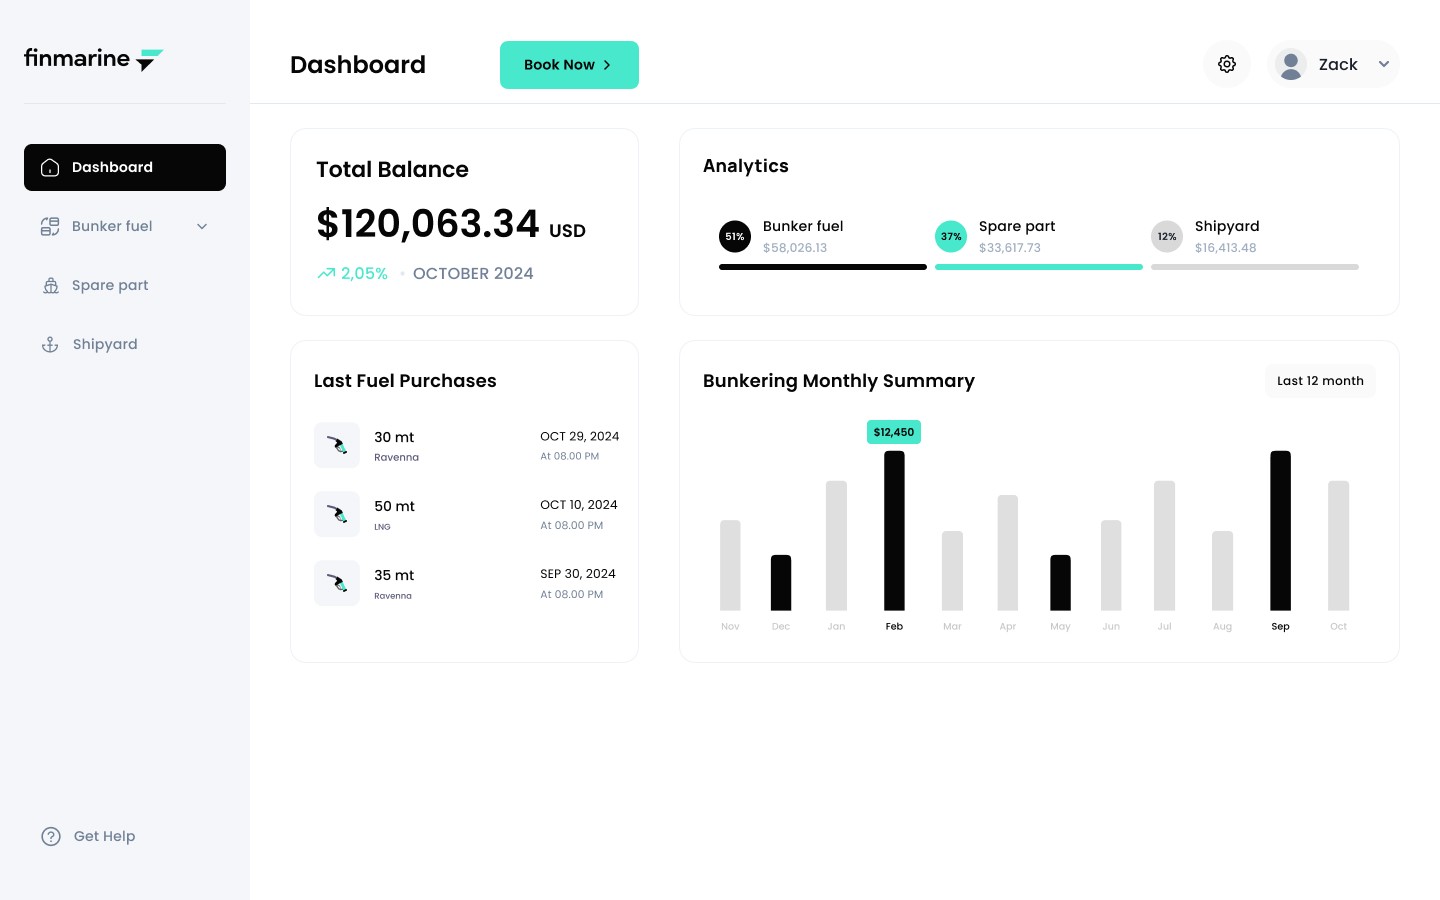1440x900 pixels.
Task: Click the $120,063.34 balance amount
Action: [428, 224]
